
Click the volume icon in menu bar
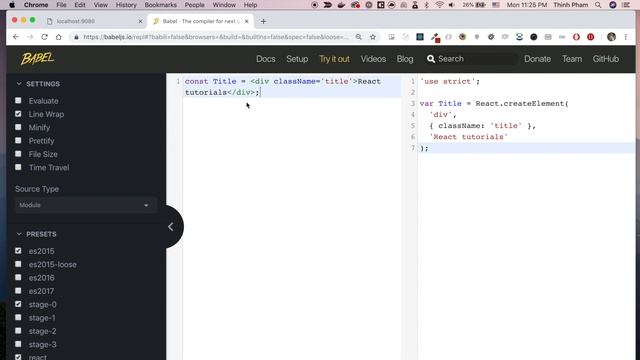[451, 5]
